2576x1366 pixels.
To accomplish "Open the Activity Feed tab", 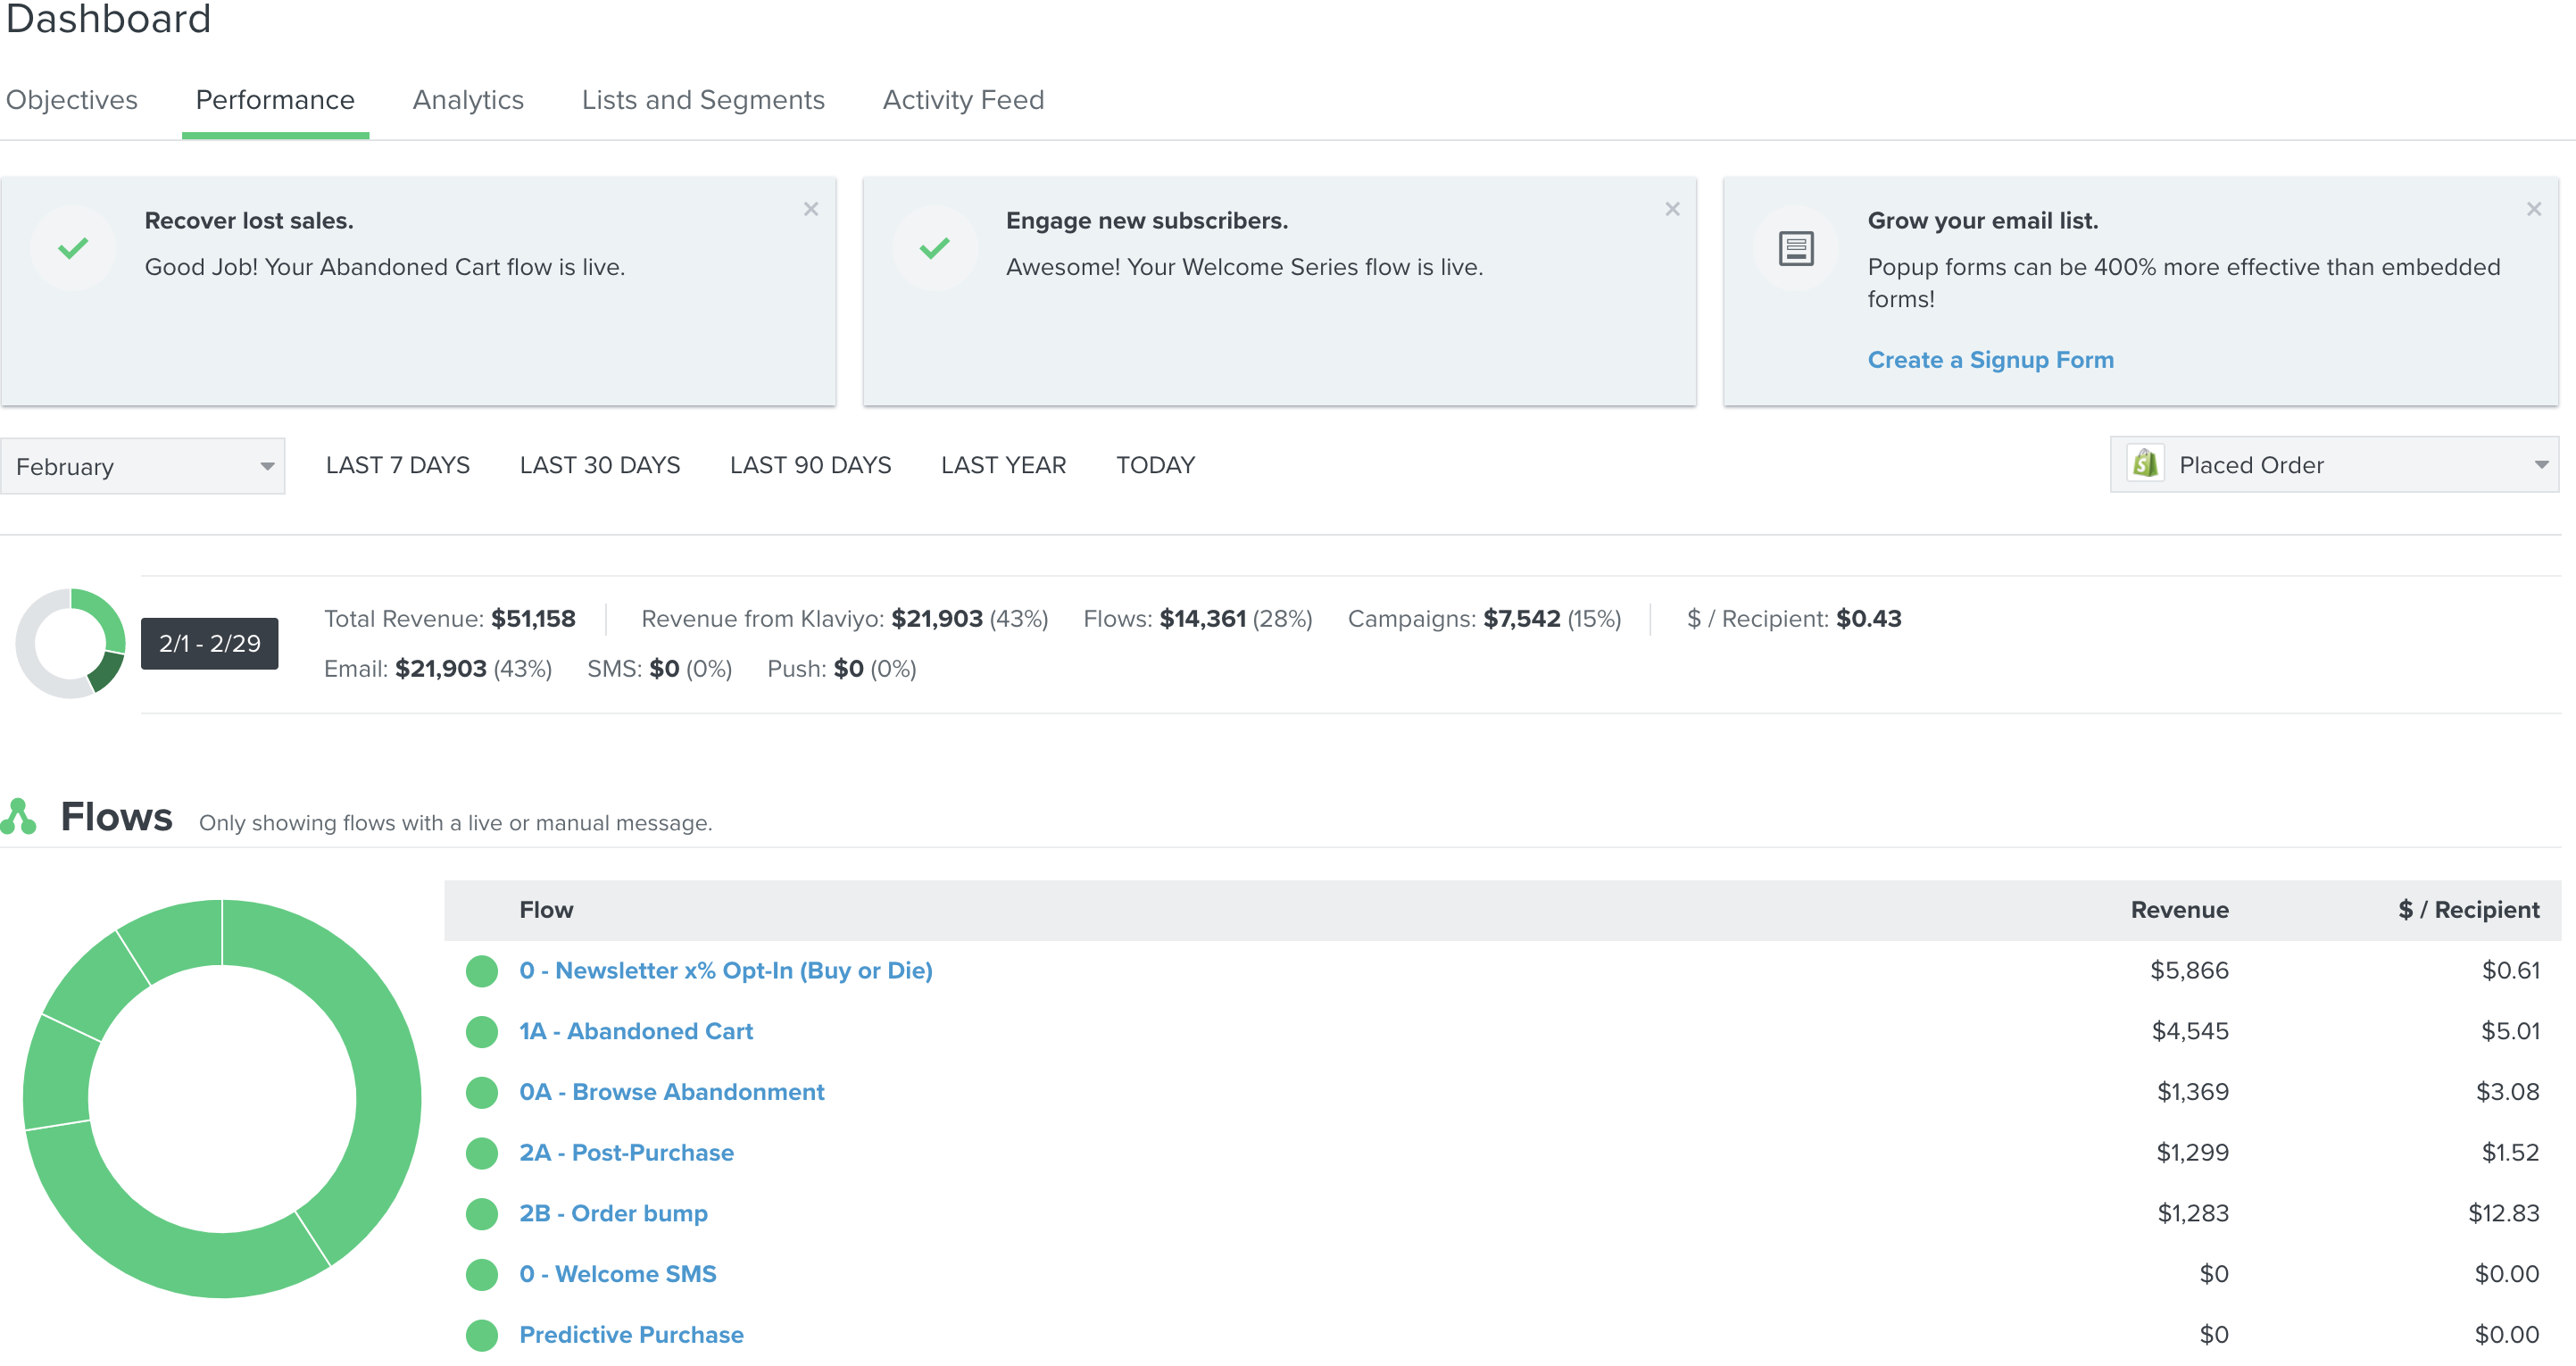I will [962, 99].
